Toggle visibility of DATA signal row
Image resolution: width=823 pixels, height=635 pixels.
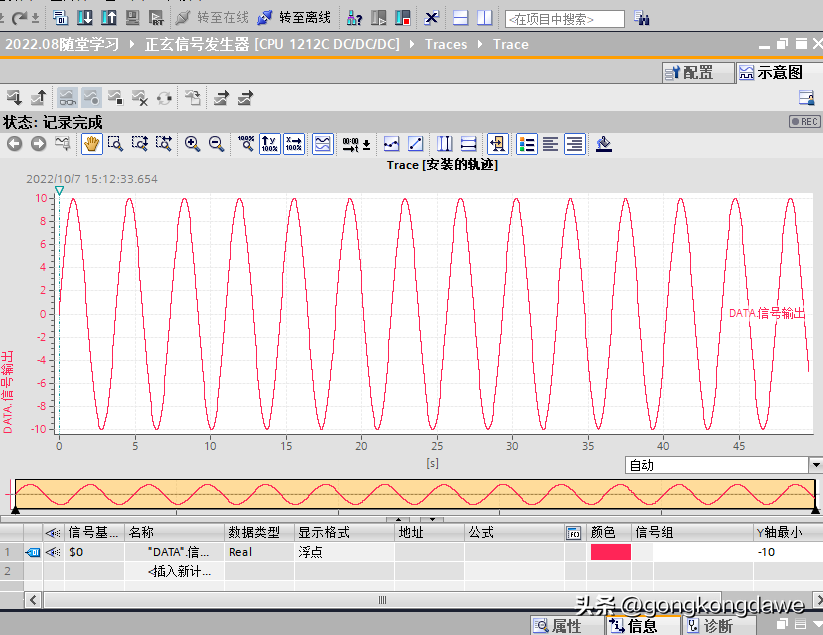tap(53, 552)
